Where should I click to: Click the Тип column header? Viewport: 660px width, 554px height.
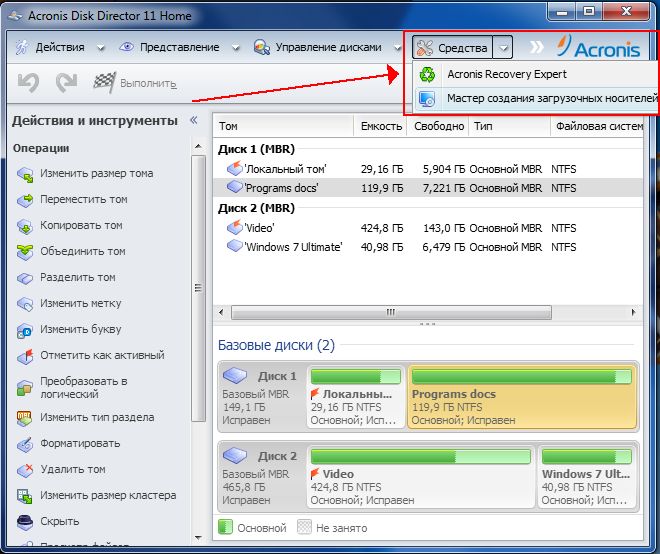tap(509, 126)
